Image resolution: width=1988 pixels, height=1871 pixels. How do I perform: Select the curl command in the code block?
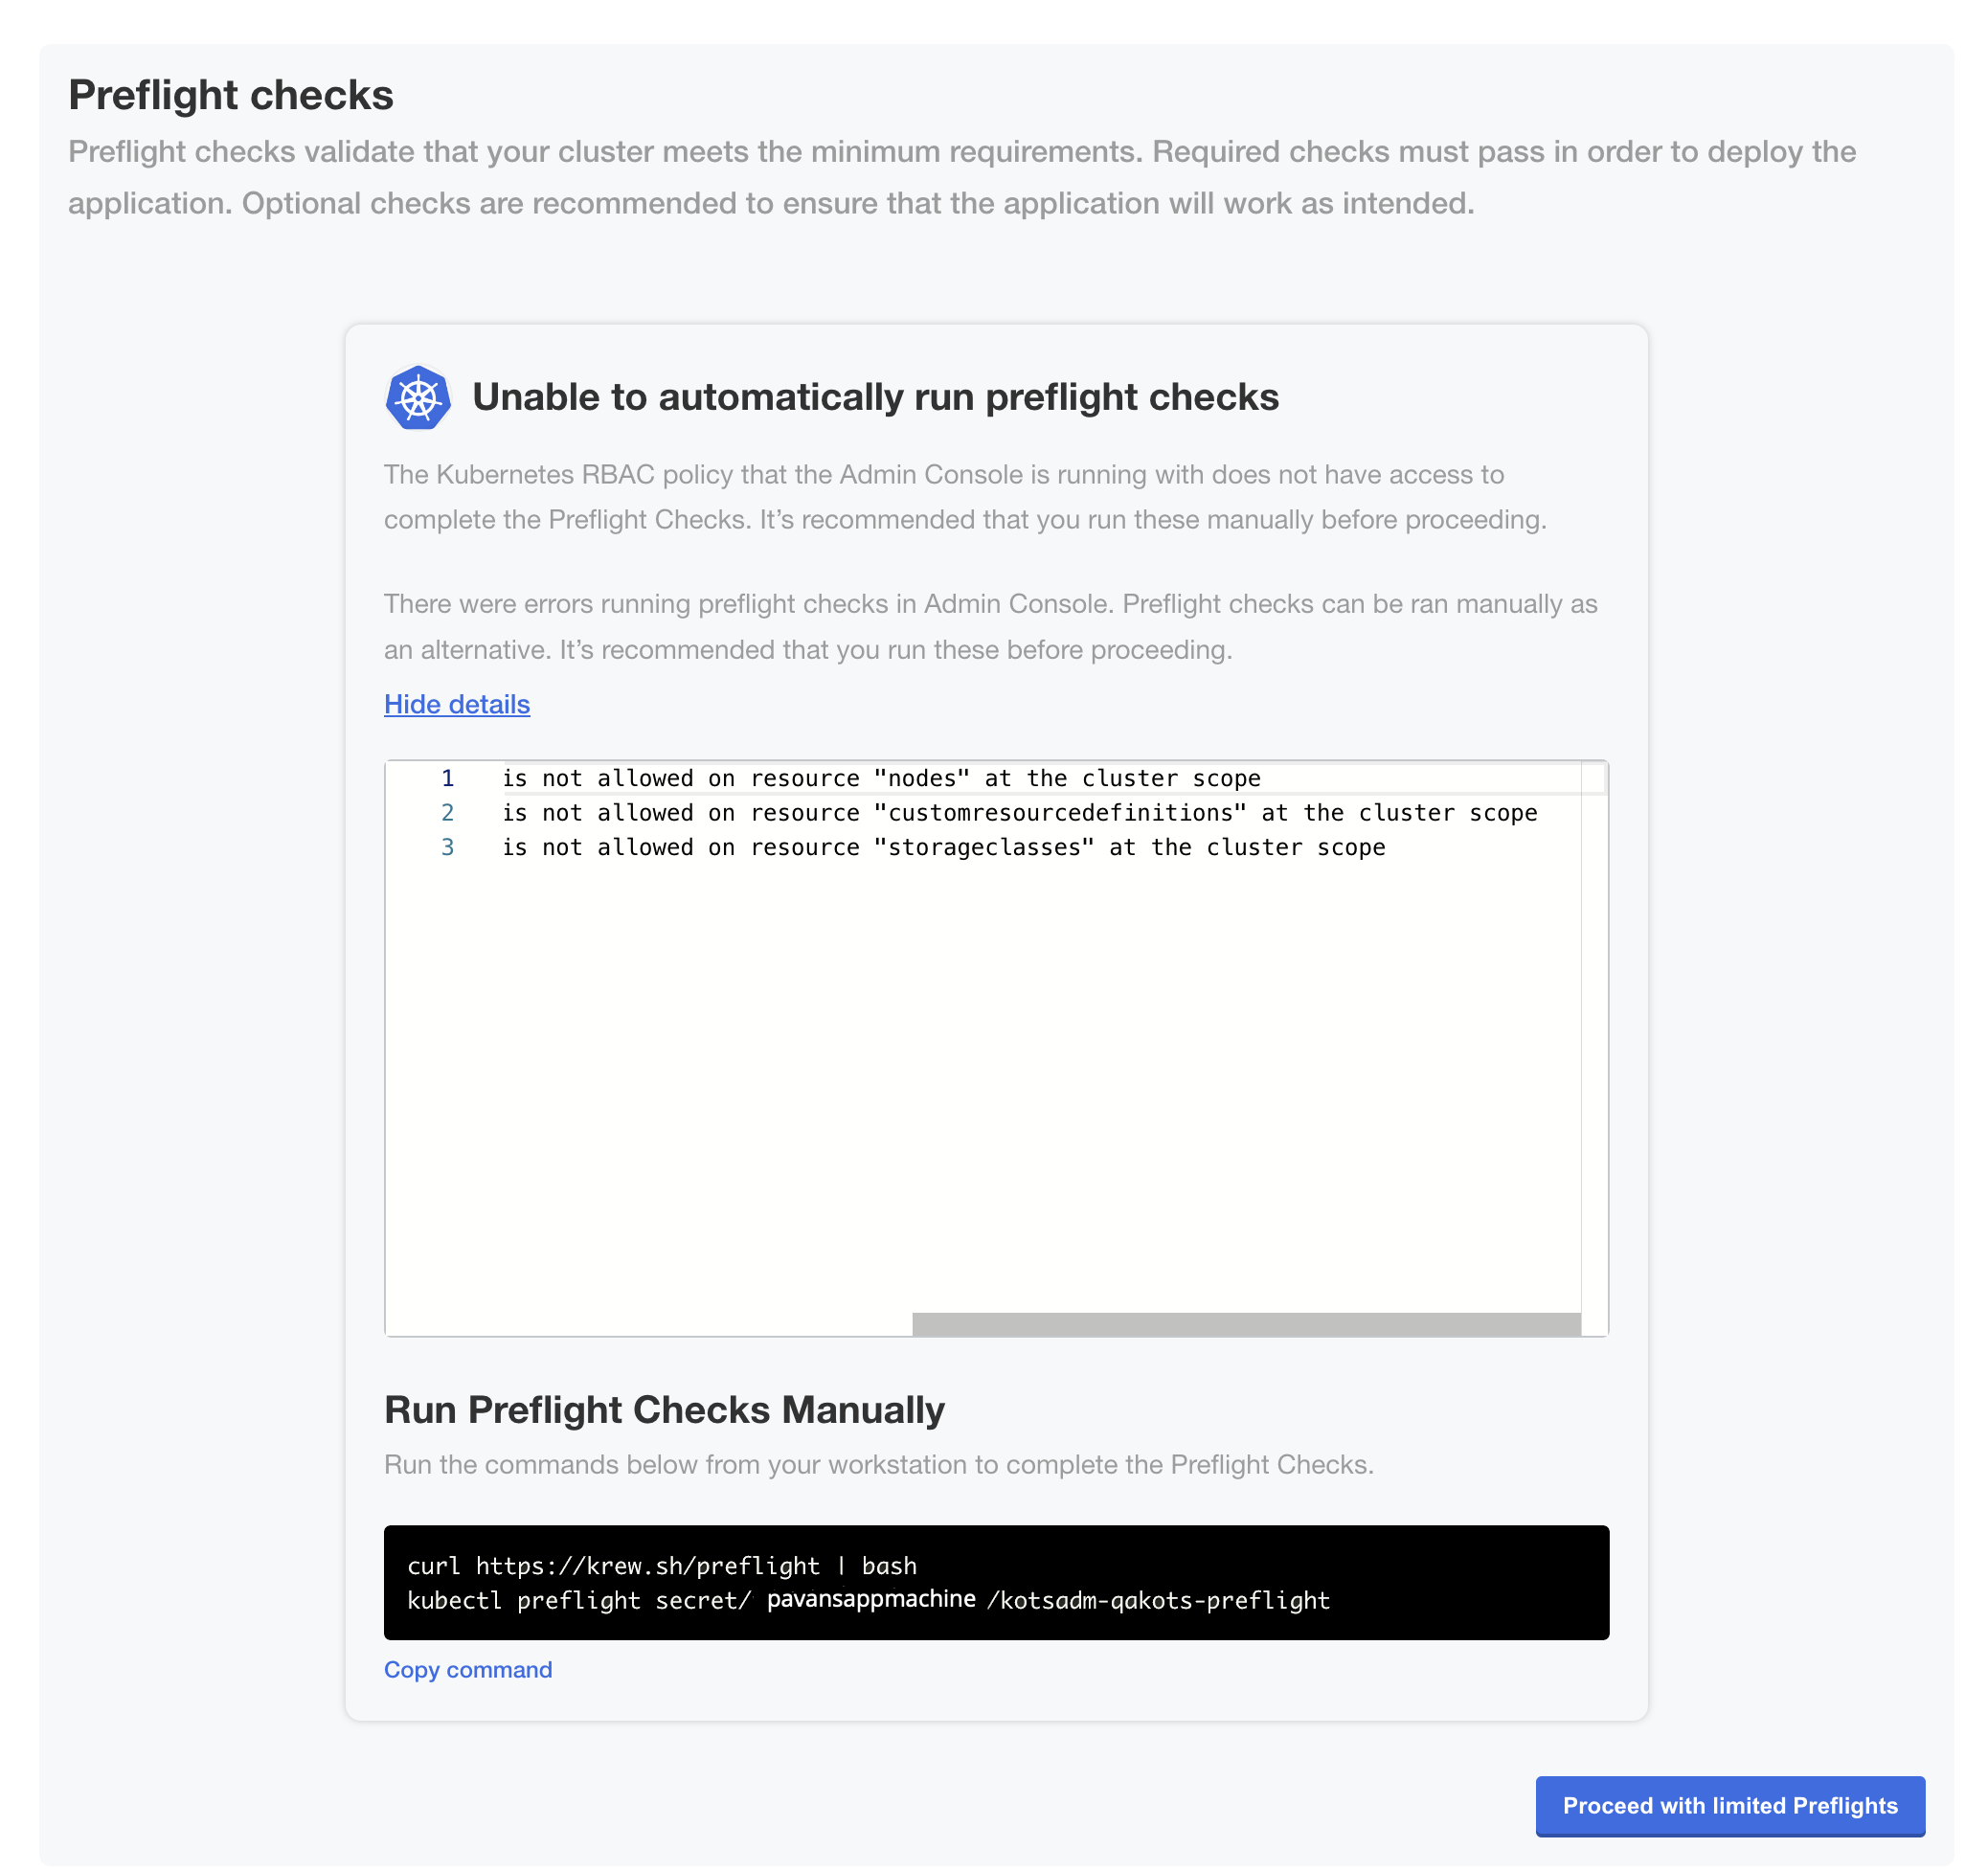662,1565
